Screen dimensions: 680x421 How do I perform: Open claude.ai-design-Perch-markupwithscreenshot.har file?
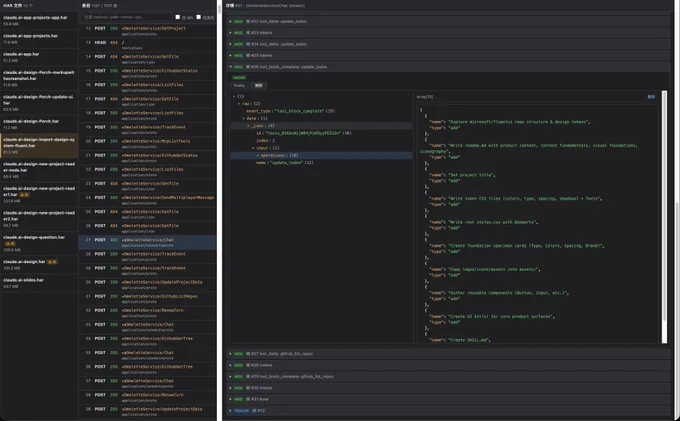tap(39, 78)
